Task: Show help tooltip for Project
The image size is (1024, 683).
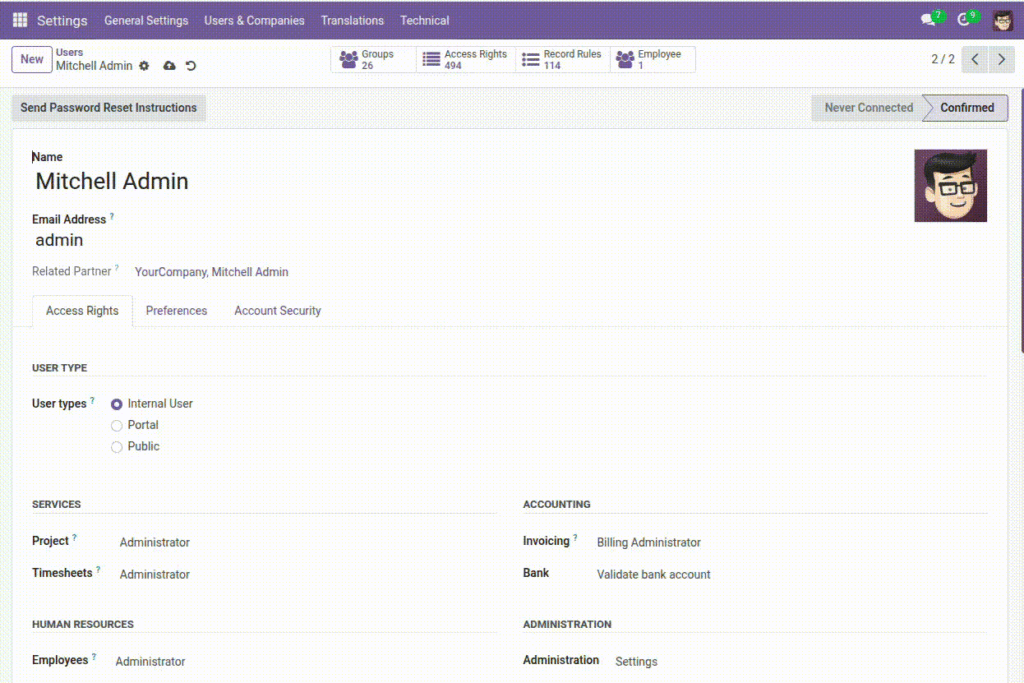Action: 74,537
